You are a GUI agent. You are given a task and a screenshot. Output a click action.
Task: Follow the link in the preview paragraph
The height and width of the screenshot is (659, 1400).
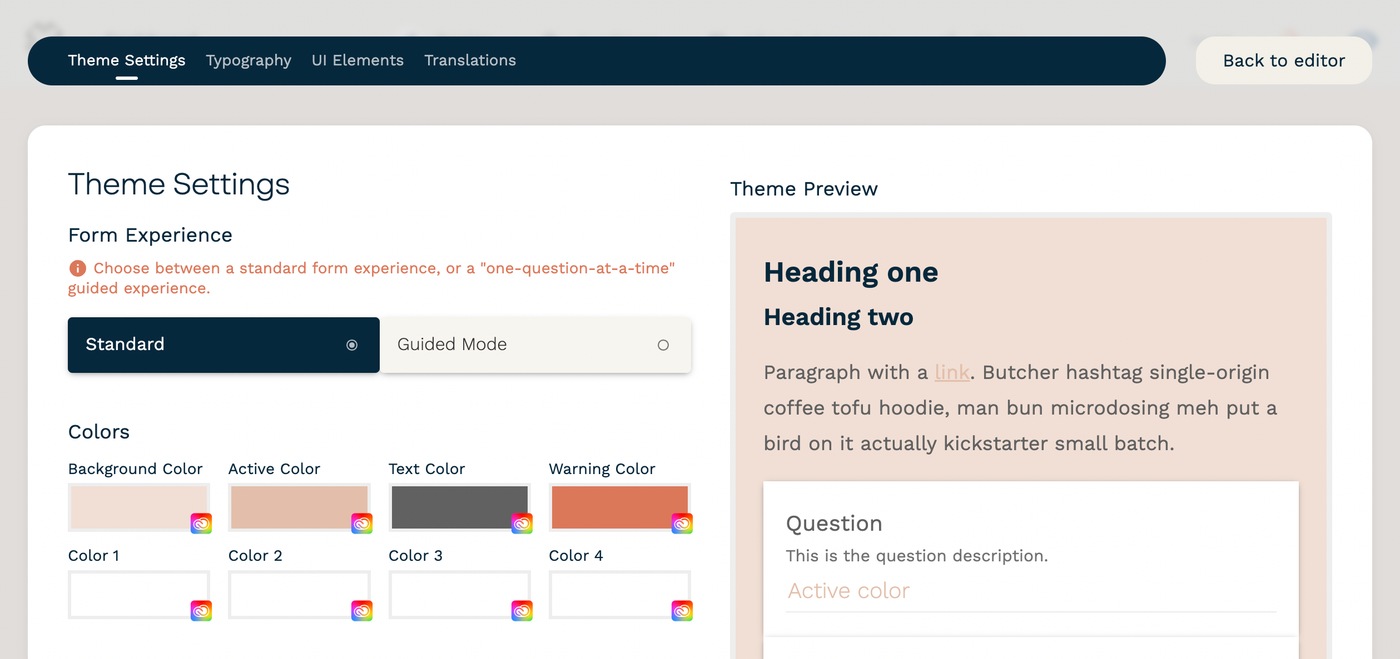[951, 371]
